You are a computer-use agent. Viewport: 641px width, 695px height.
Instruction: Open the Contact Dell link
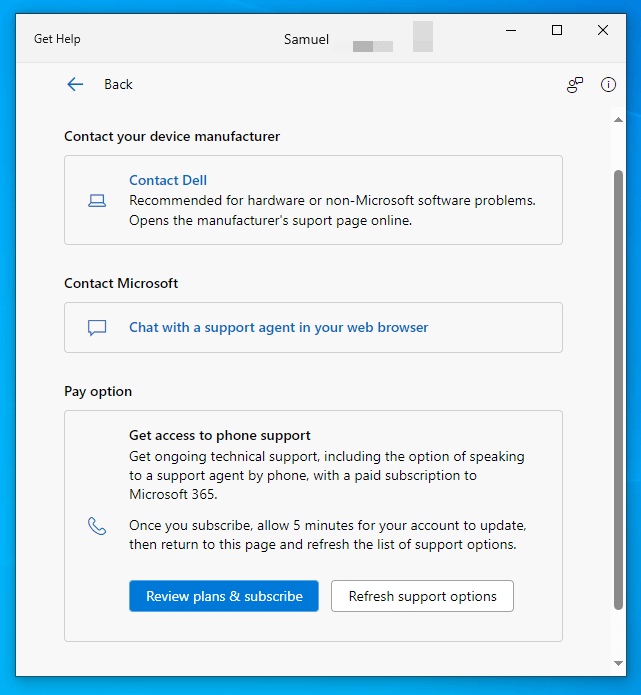[x=168, y=180]
